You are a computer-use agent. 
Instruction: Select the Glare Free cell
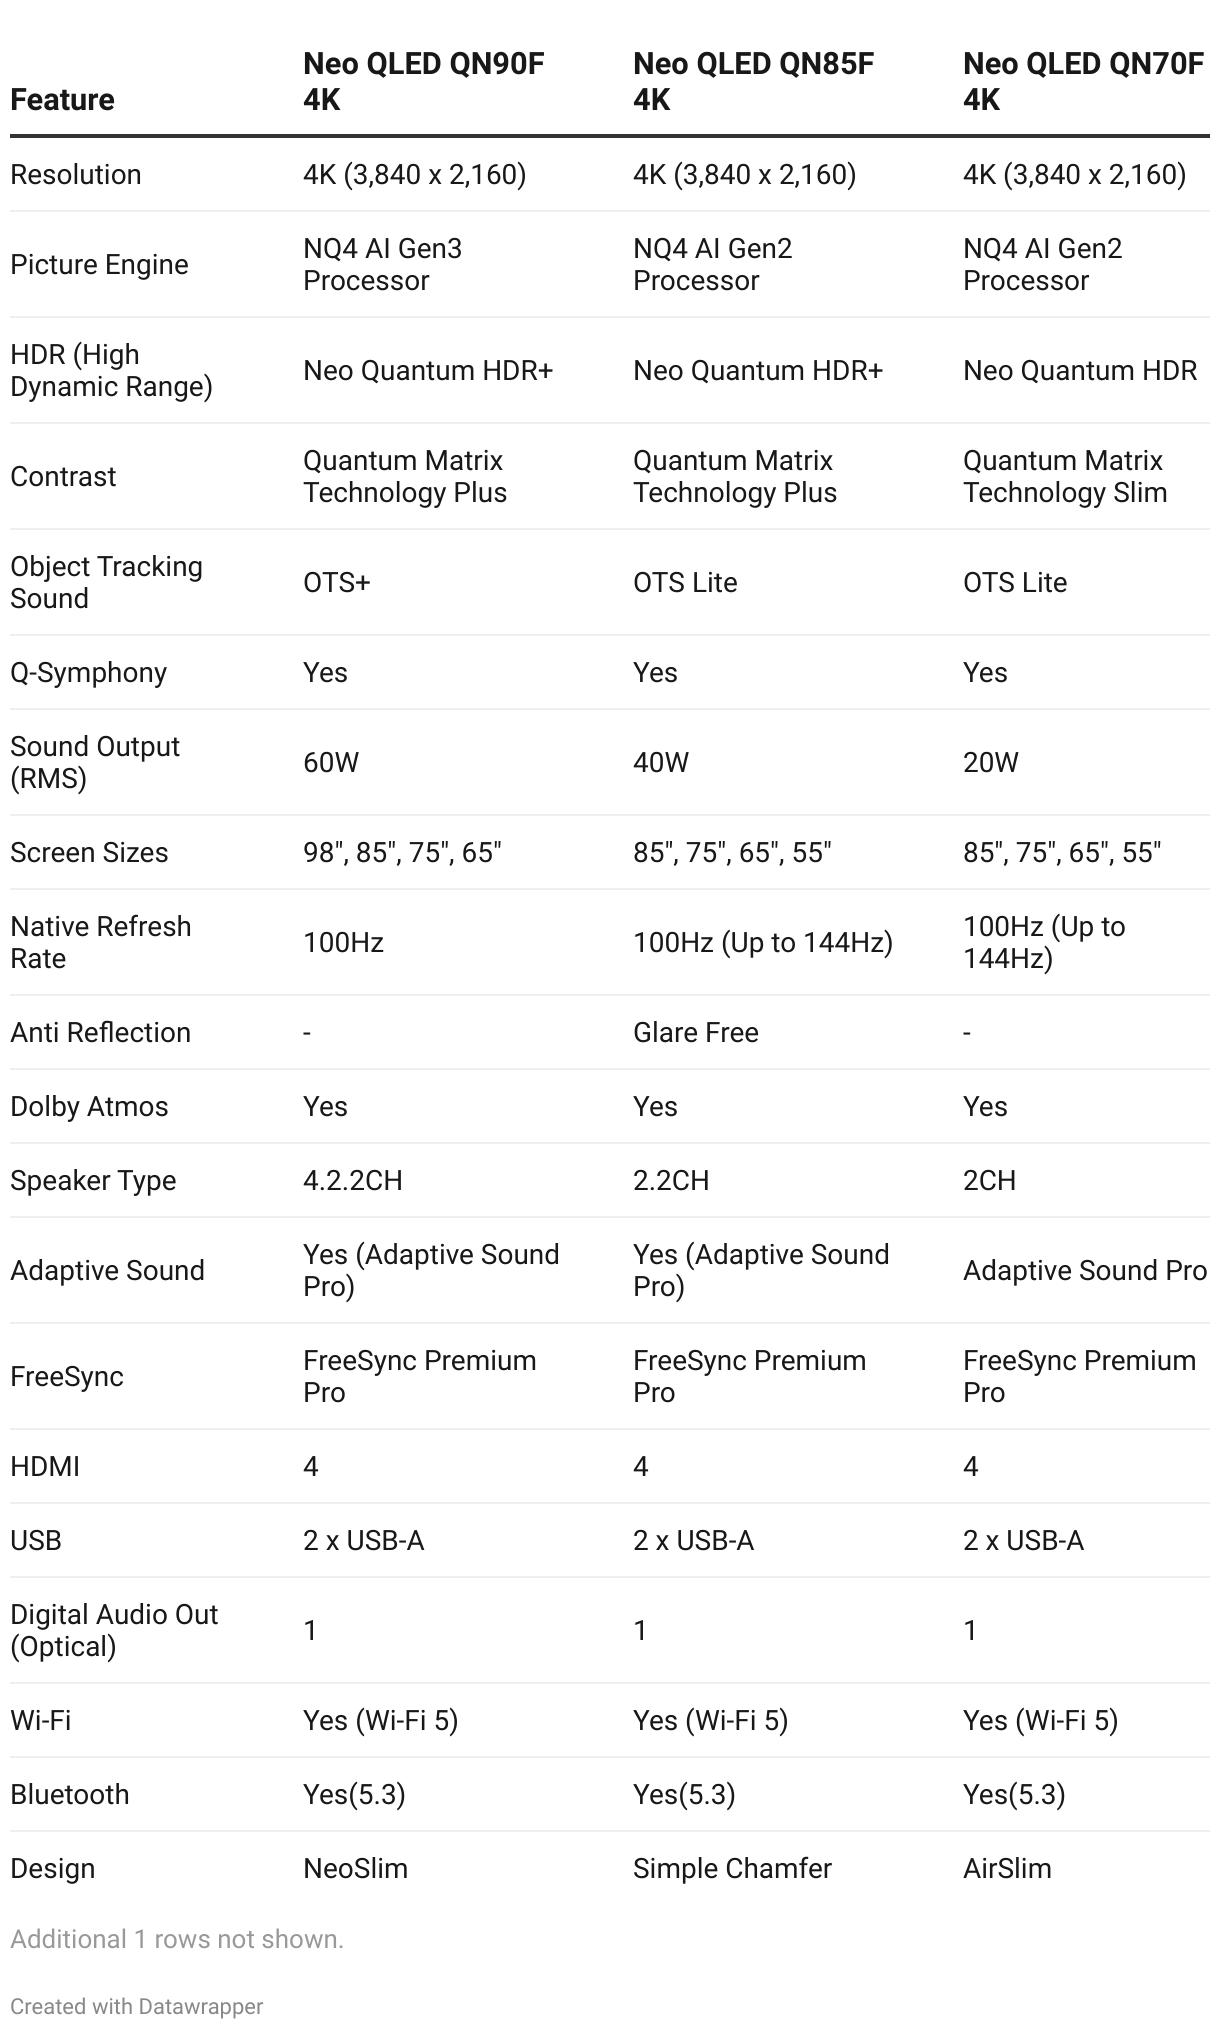pyautogui.click(x=696, y=1032)
